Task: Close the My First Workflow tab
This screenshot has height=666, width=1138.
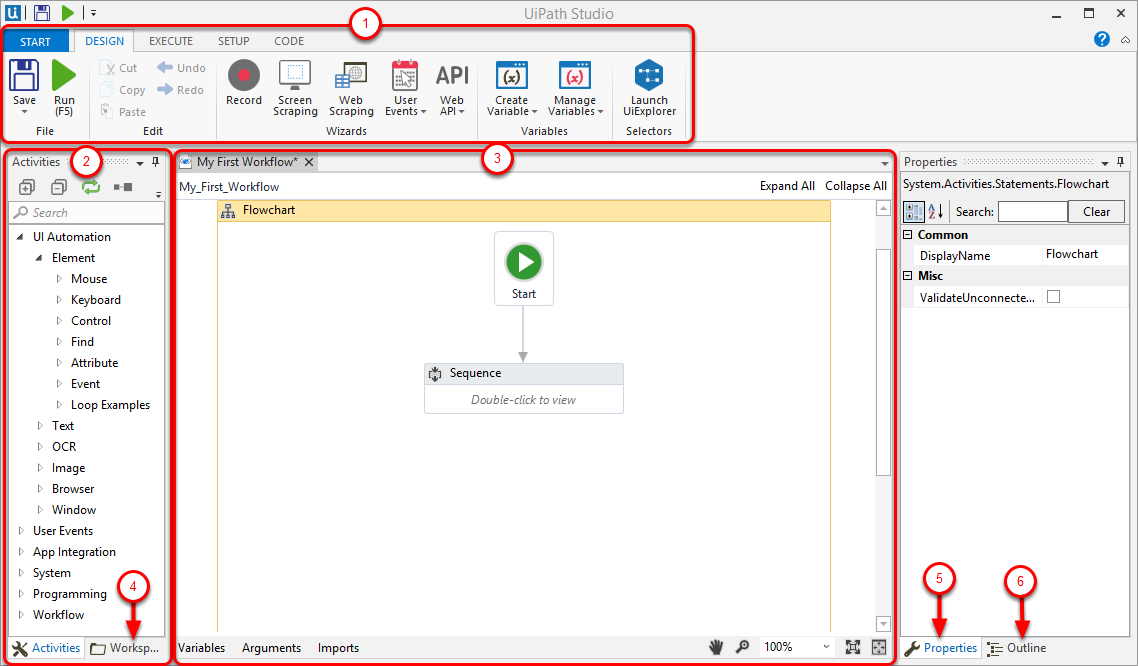Action: (x=309, y=162)
